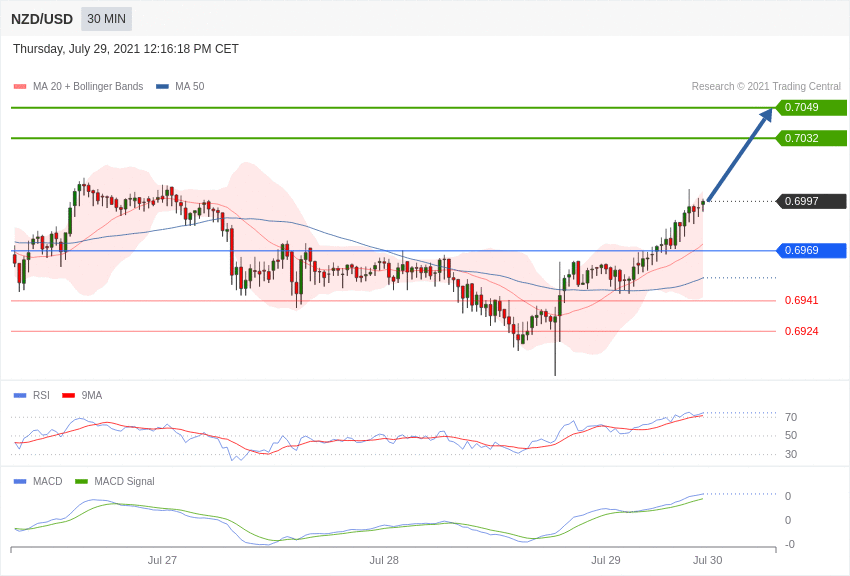Click the RSI legend swatch
Image resolution: width=850 pixels, height=576 pixels.
click(x=20, y=396)
